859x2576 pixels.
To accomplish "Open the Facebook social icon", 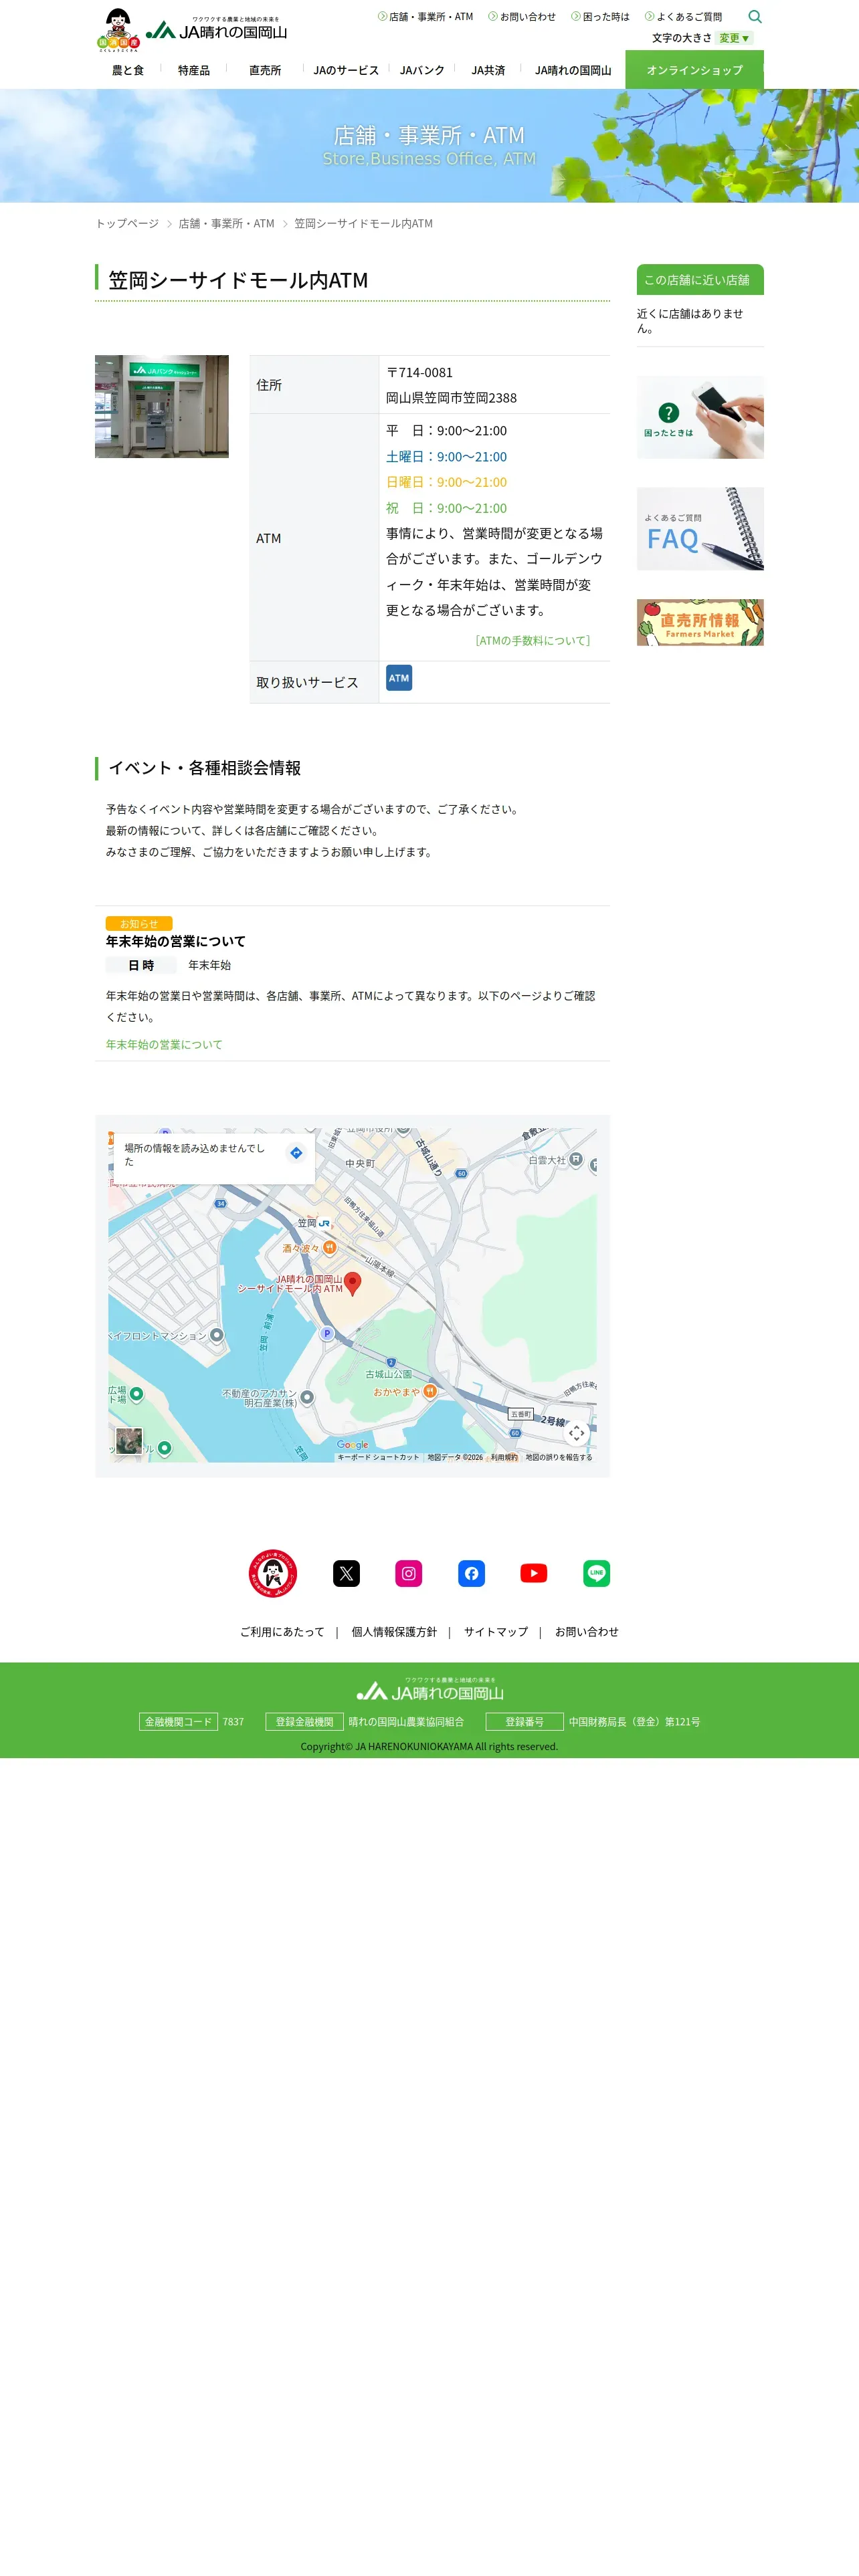I will [x=471, y=1573].
